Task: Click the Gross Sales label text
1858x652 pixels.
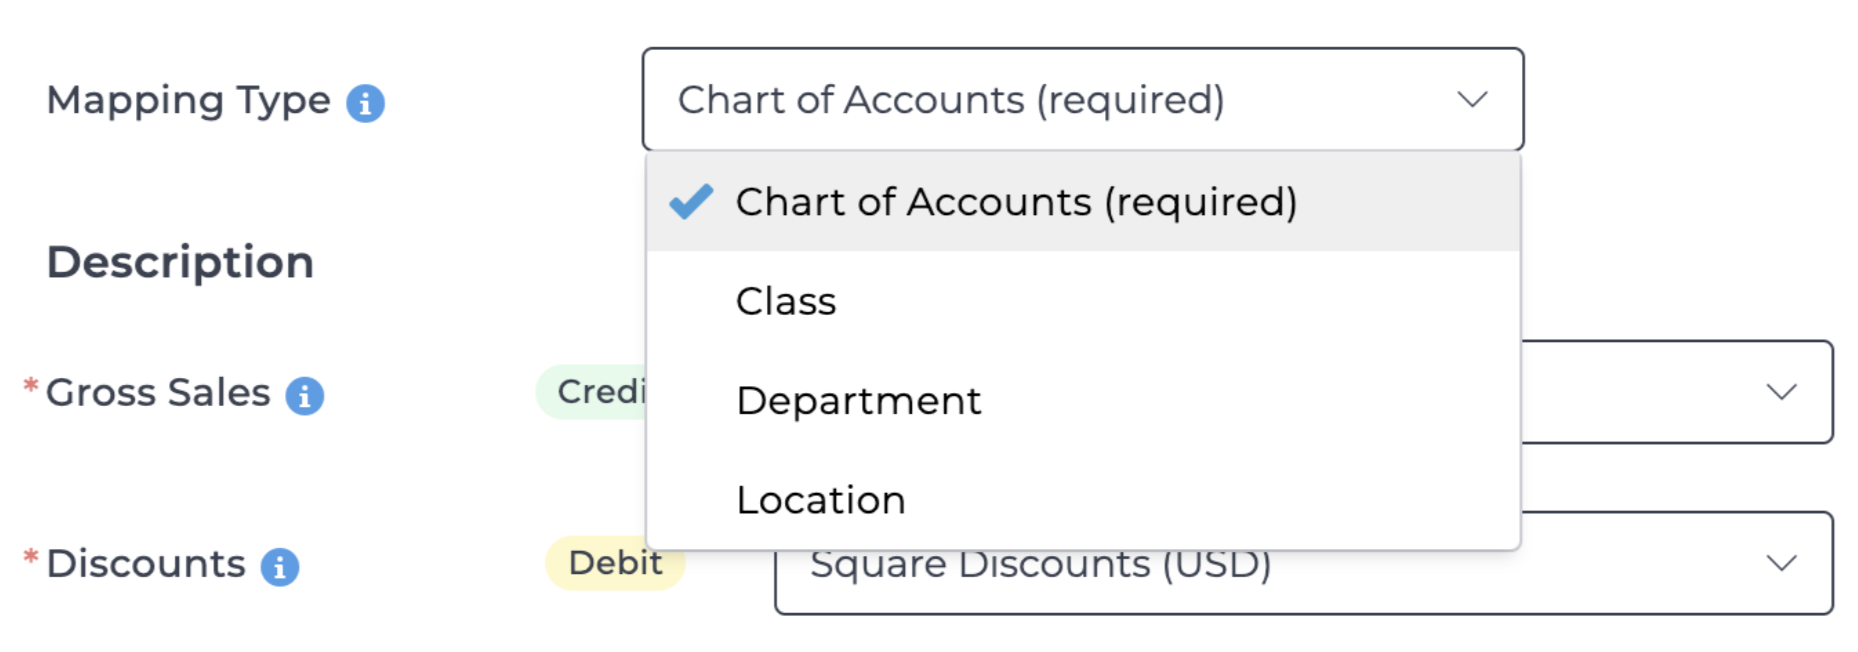Action: click(x=158, y=393)
